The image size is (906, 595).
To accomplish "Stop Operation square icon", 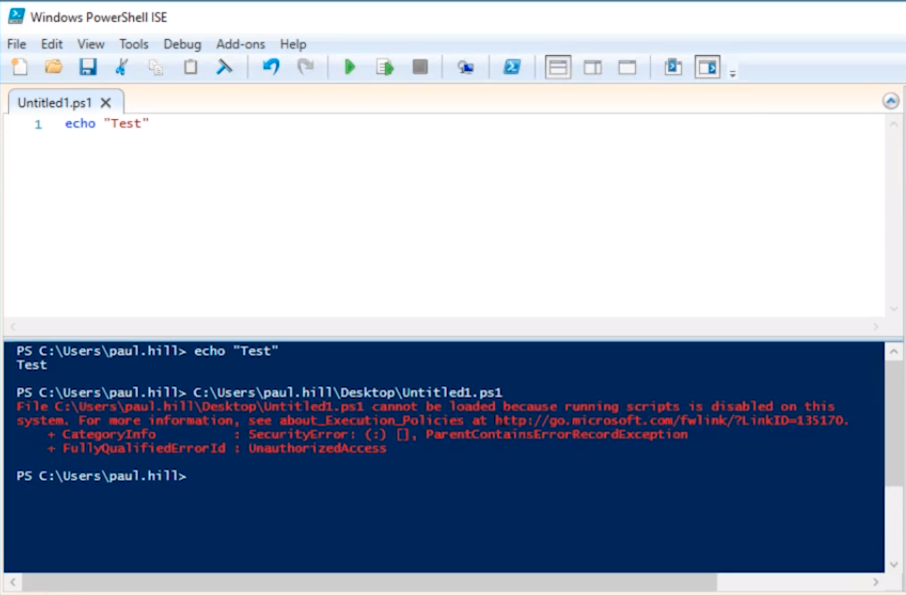I will pos(420,67).
